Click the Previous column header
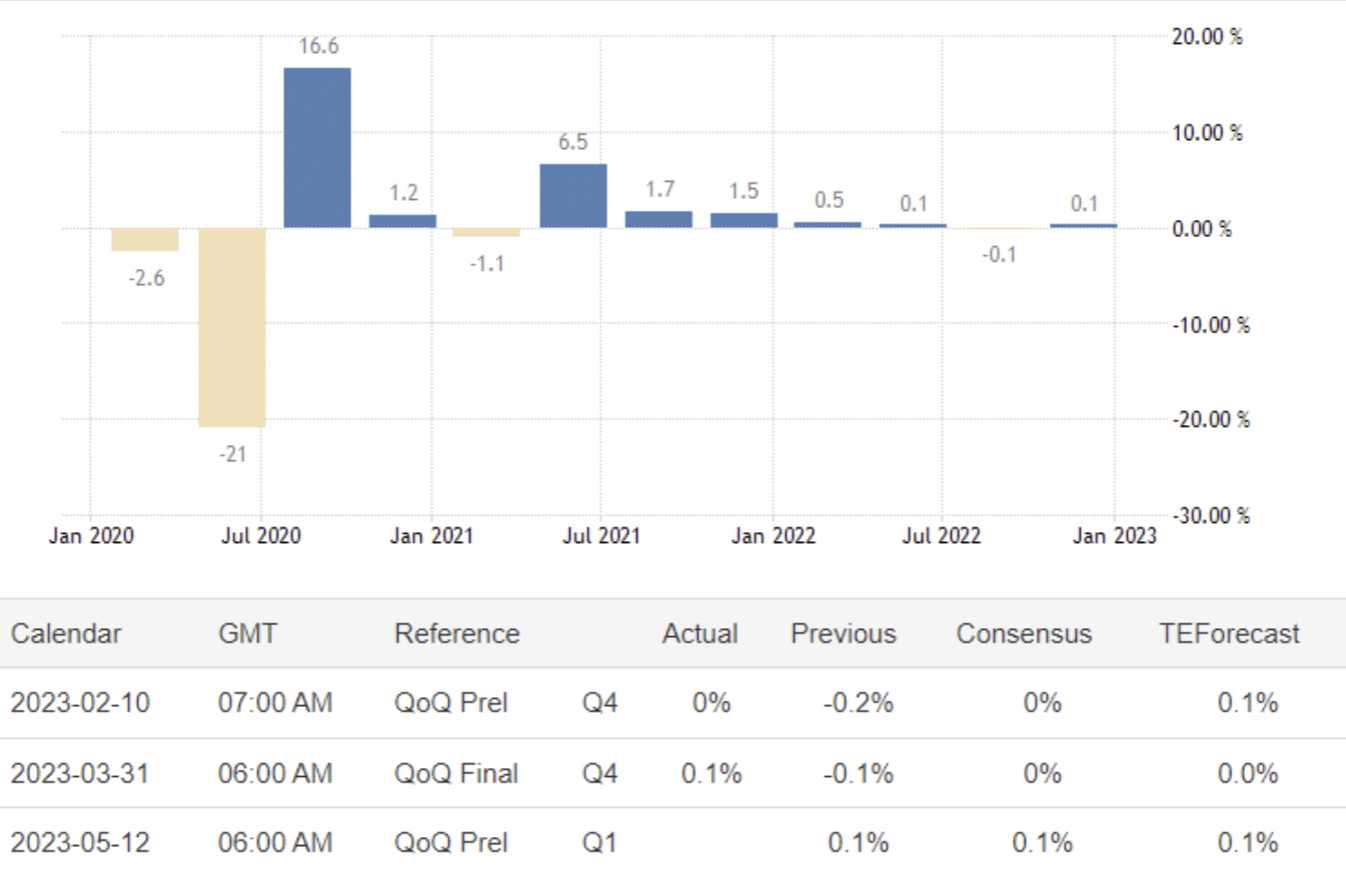The height and width of the screenshot is (876, 1346). tap(843, 633)
